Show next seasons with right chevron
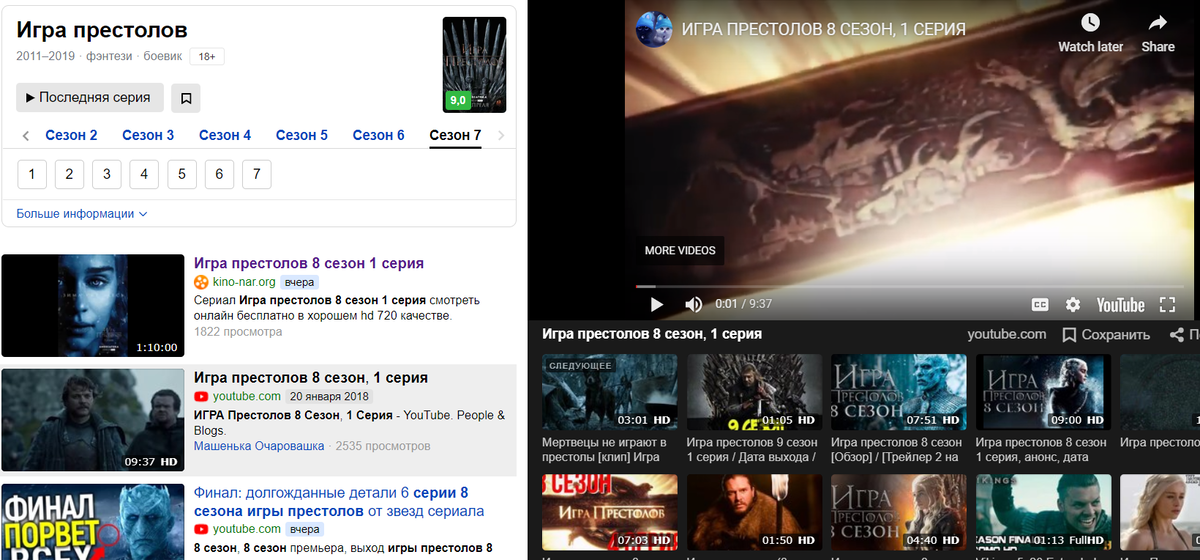Image resolution: width=1200 pixels, height=560 pixels. tap(501, 135)
